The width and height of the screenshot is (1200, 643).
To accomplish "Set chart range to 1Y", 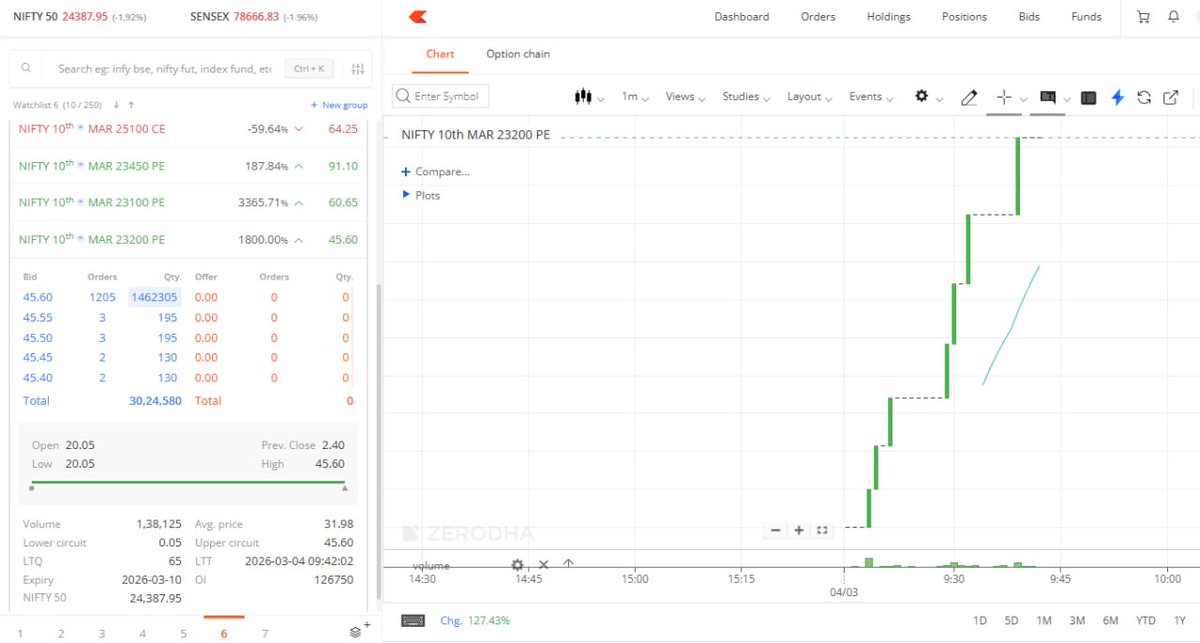I will [1181, 621].
